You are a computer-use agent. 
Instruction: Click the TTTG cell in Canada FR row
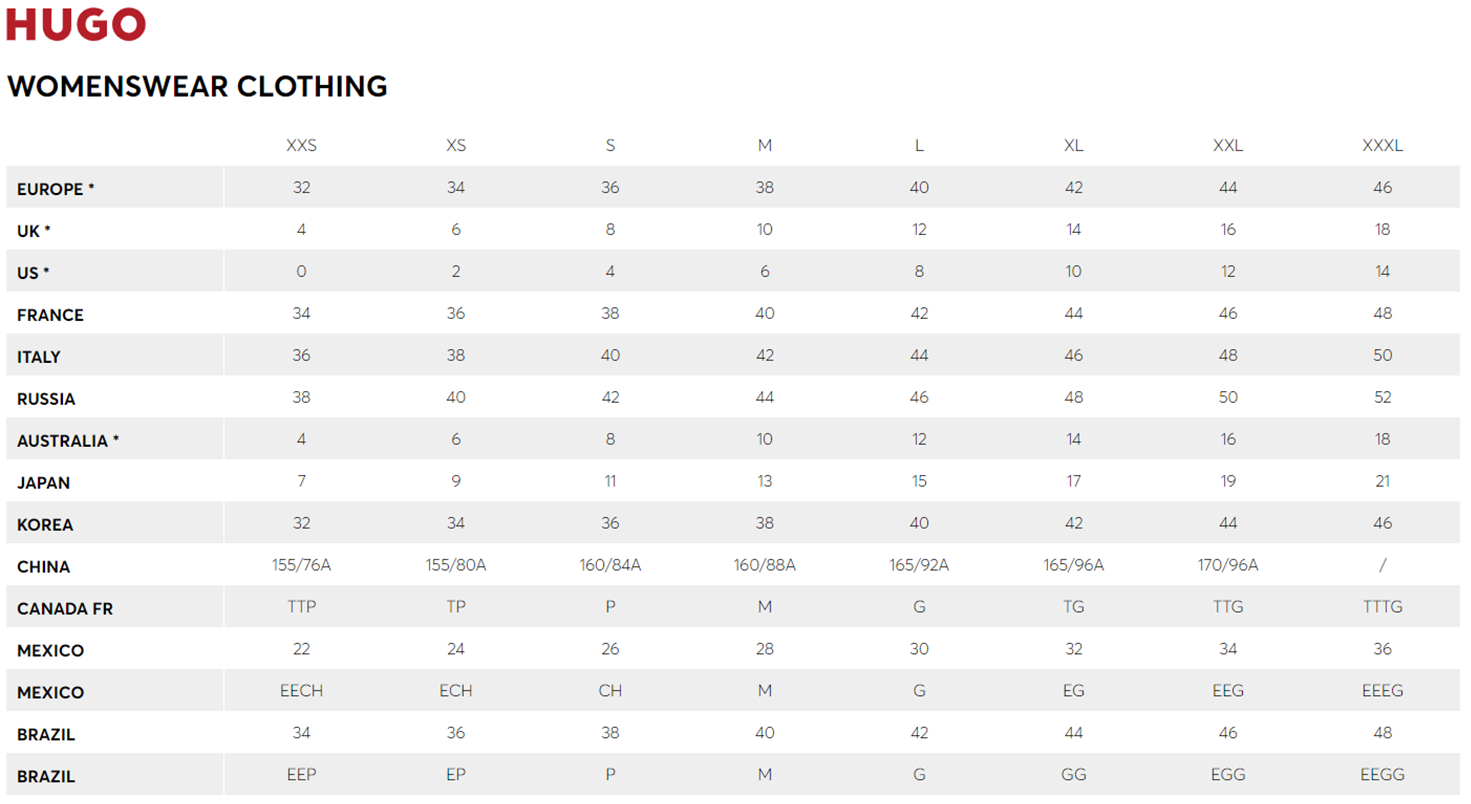point(1382,607)
